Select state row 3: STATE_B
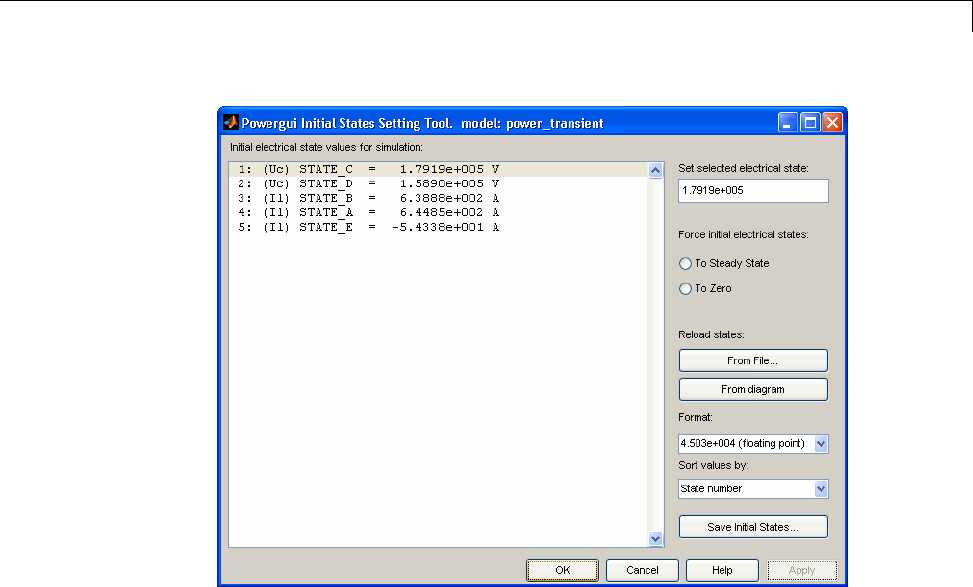The image size is (973, 587). click(438, 198)
